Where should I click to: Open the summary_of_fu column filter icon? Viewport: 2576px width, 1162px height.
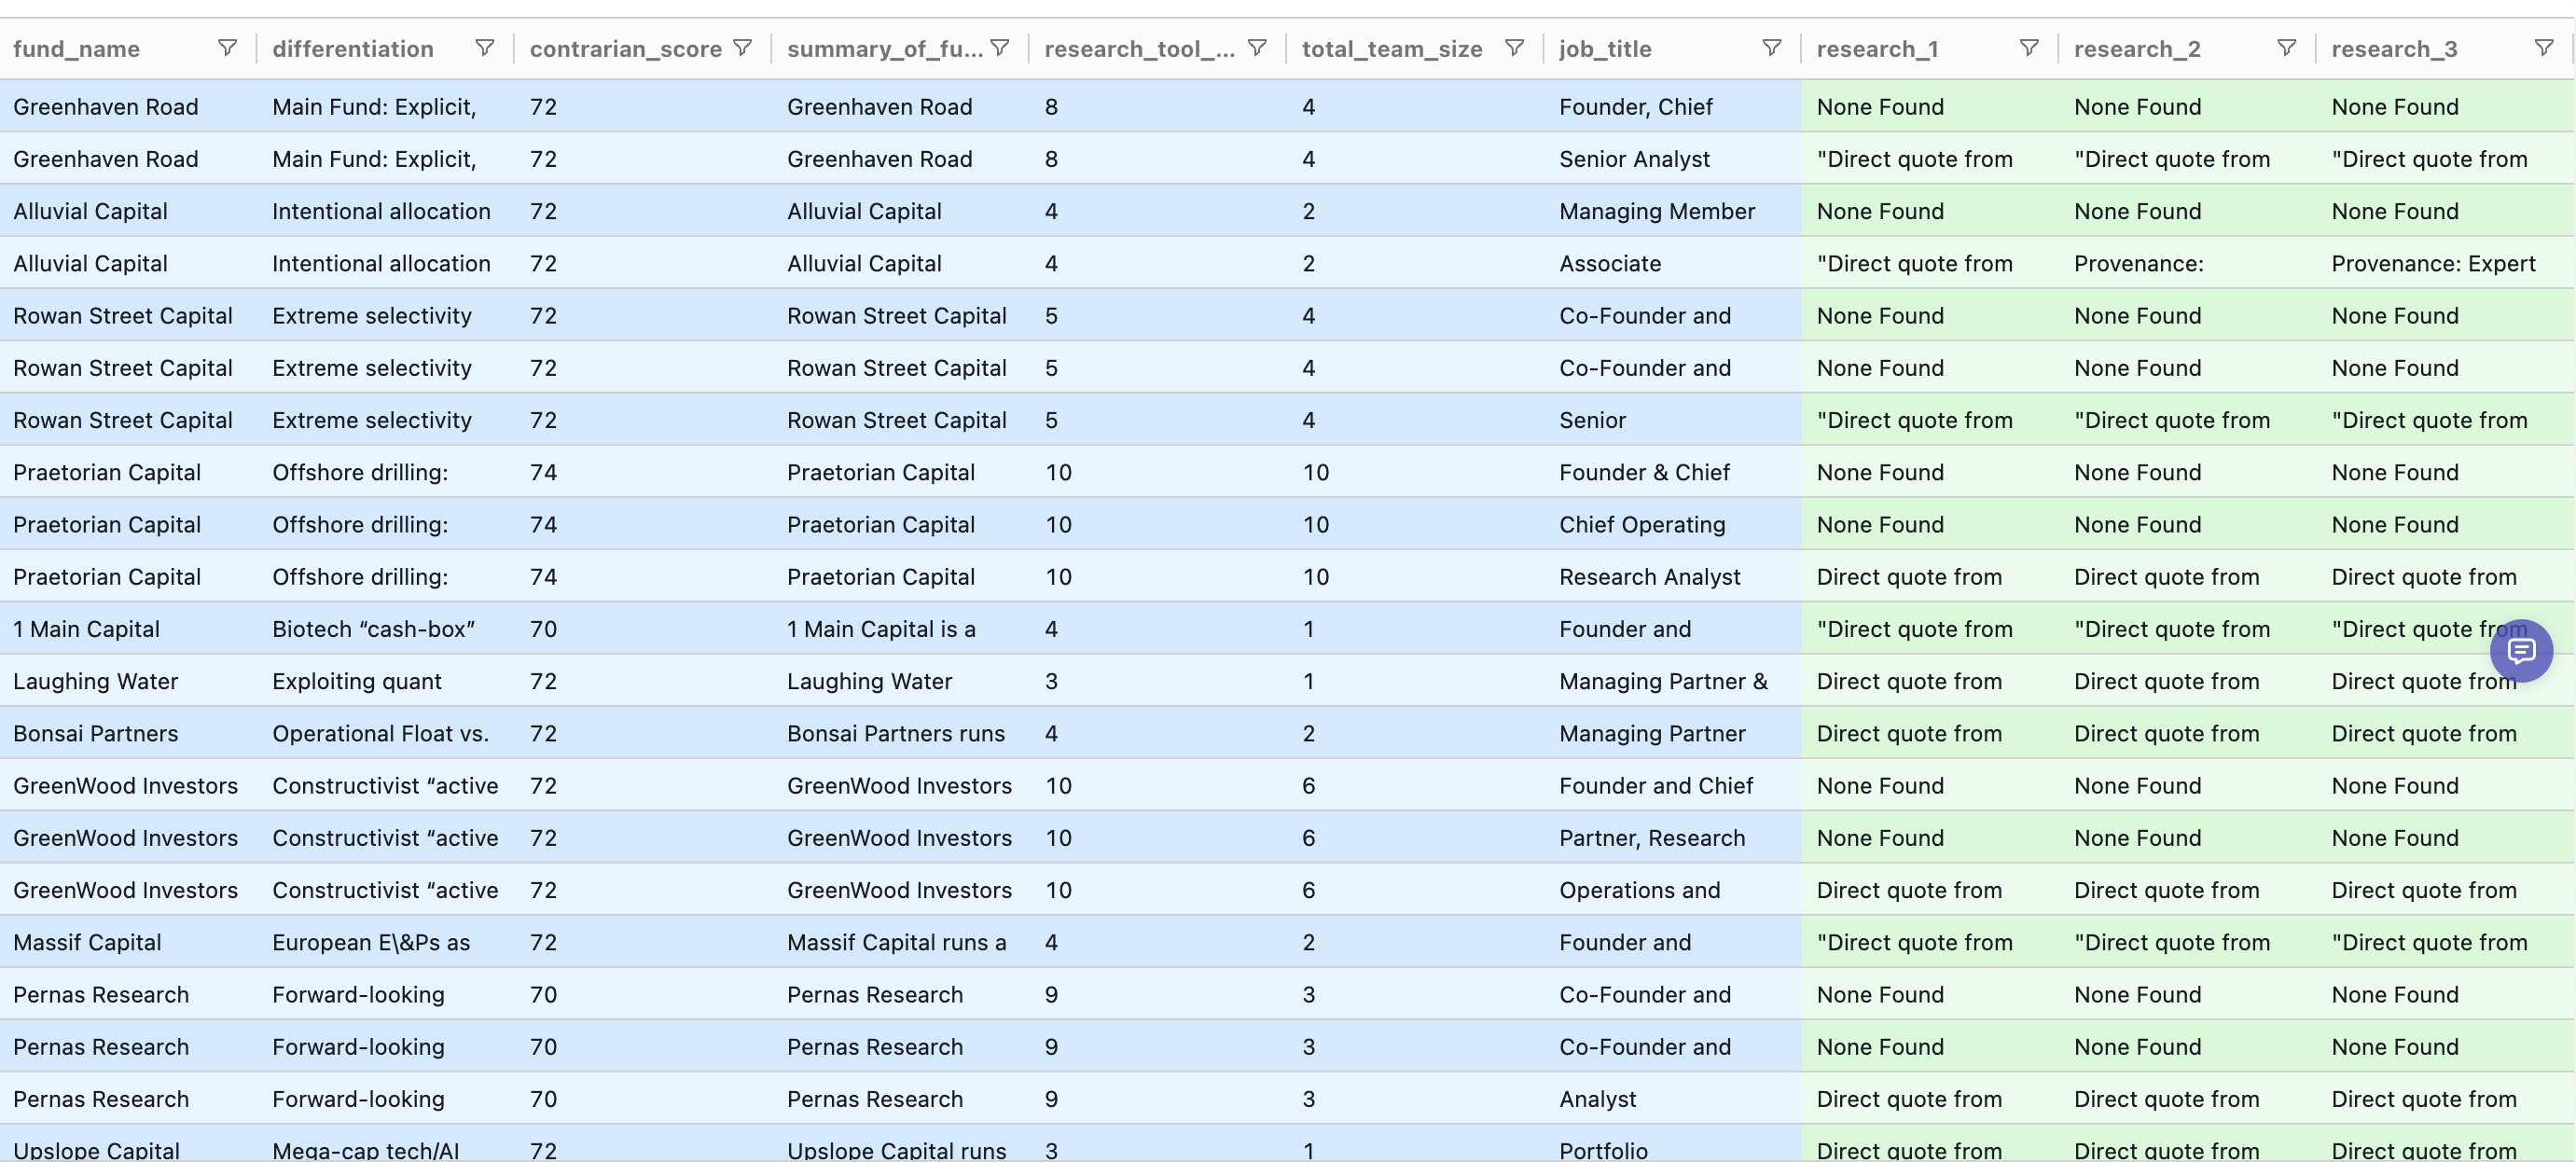point(1000,47)
